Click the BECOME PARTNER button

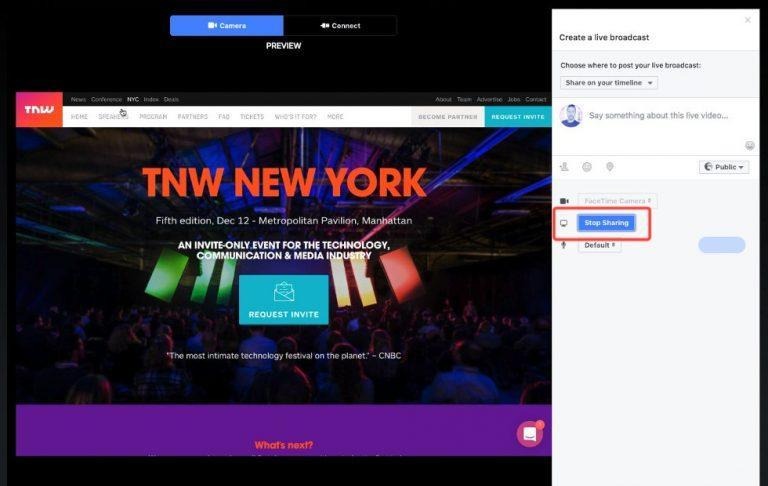[448, 117]
